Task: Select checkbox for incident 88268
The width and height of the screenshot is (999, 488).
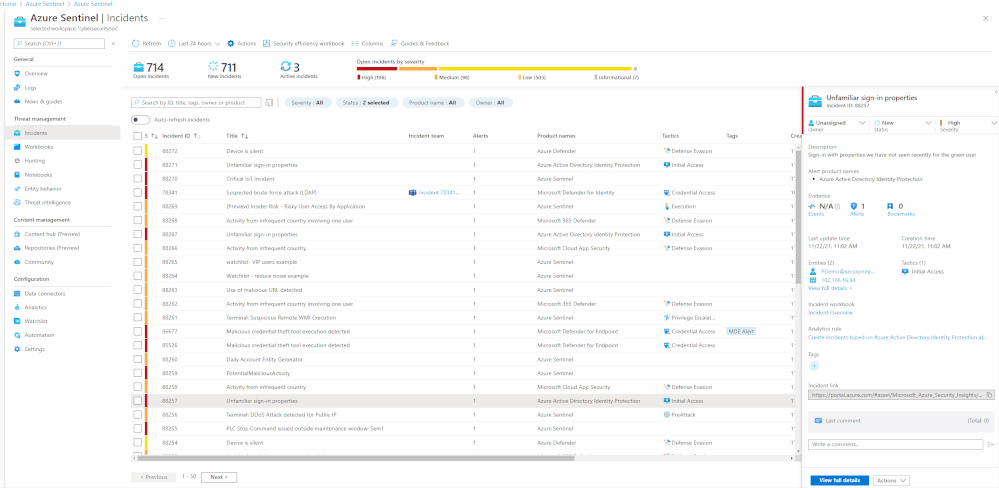Action: pyautogui.click(x=138, y=220)
